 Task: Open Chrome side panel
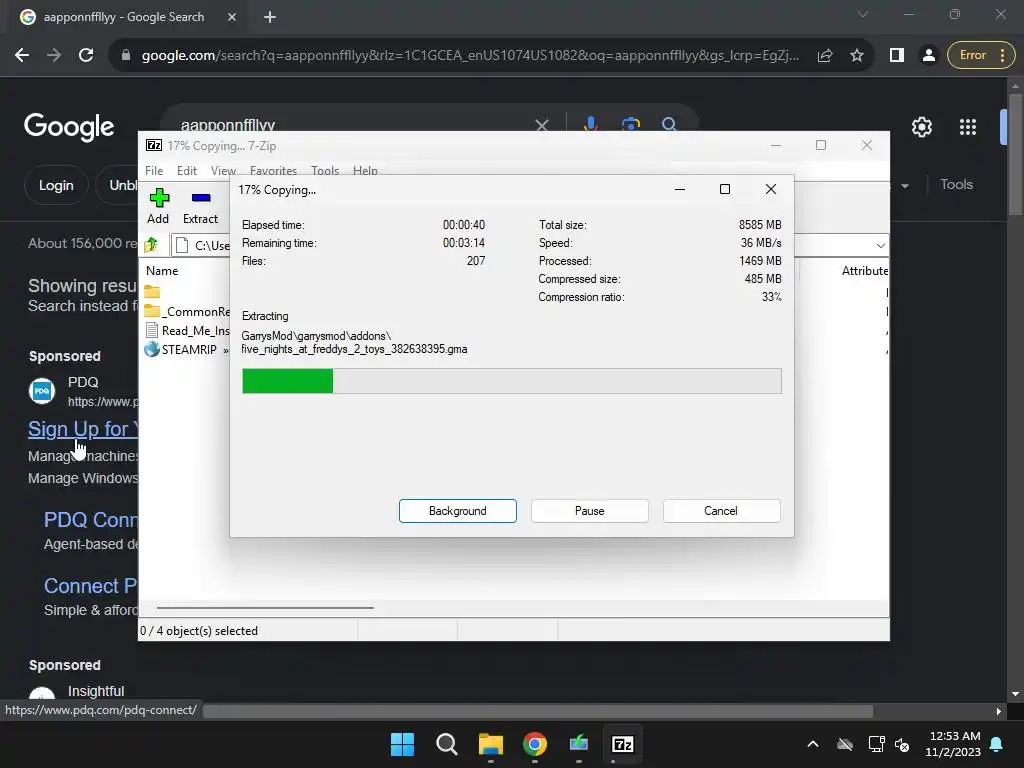pyautogui.click(x=897, y=56)
